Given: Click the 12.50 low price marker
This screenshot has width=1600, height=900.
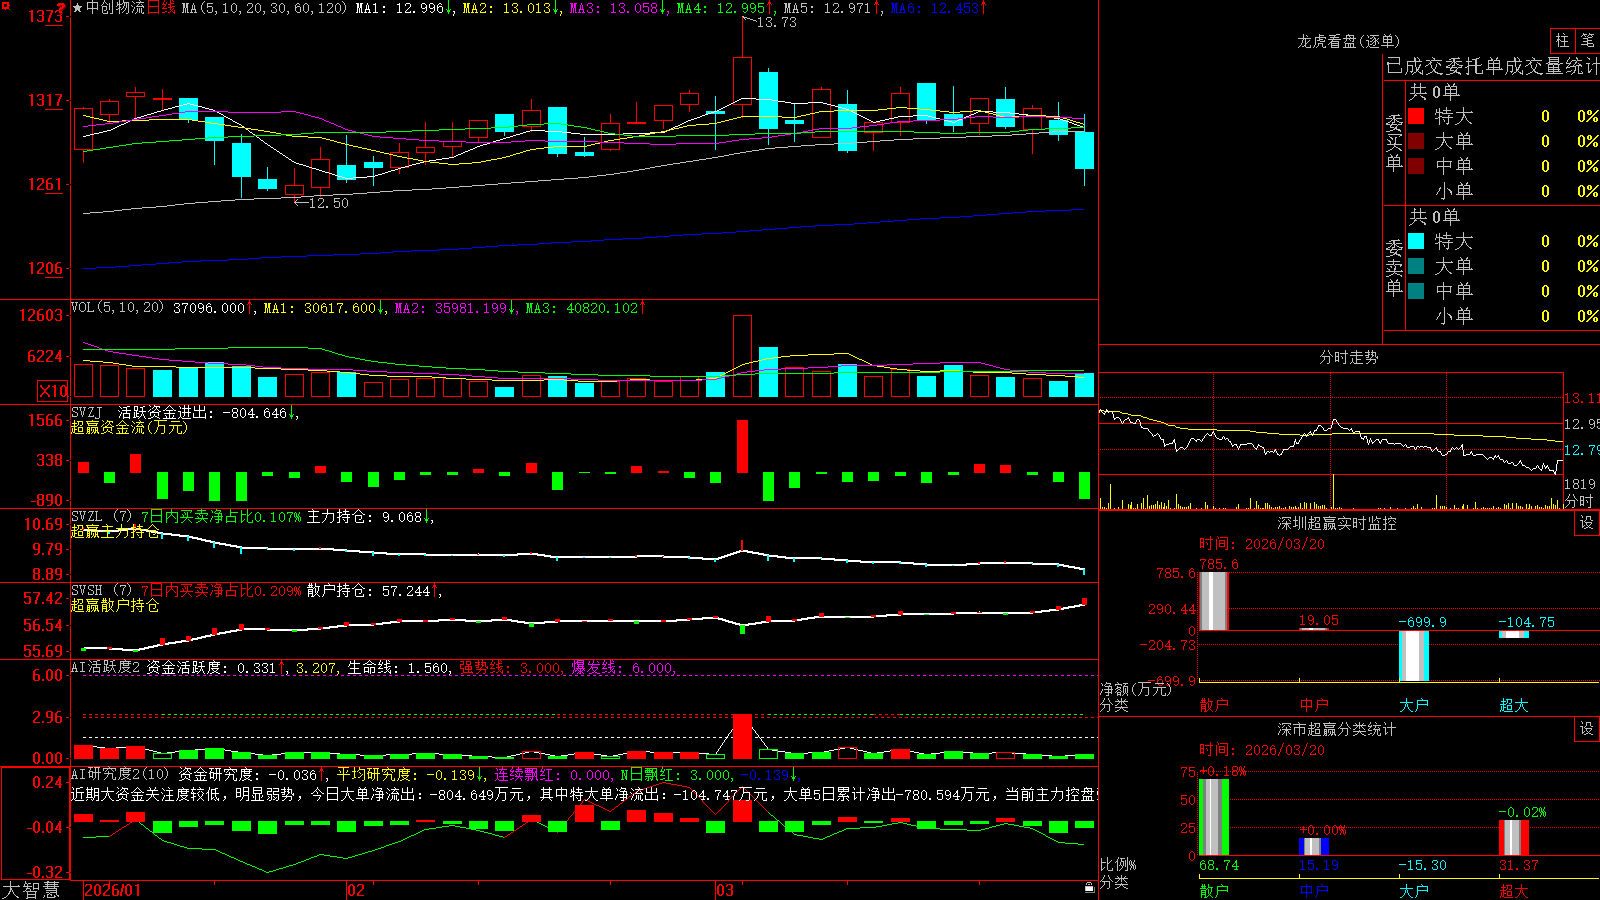Looking at the screenshot, I should click(328, 203).
